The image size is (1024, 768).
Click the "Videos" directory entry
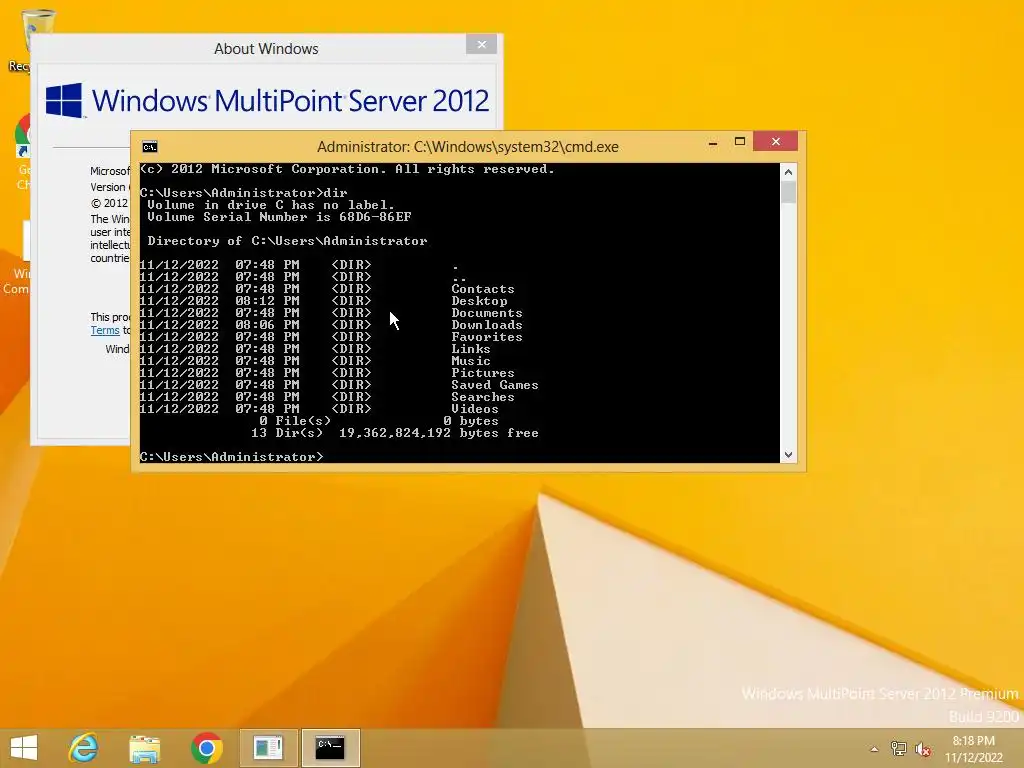pos(475,409)
